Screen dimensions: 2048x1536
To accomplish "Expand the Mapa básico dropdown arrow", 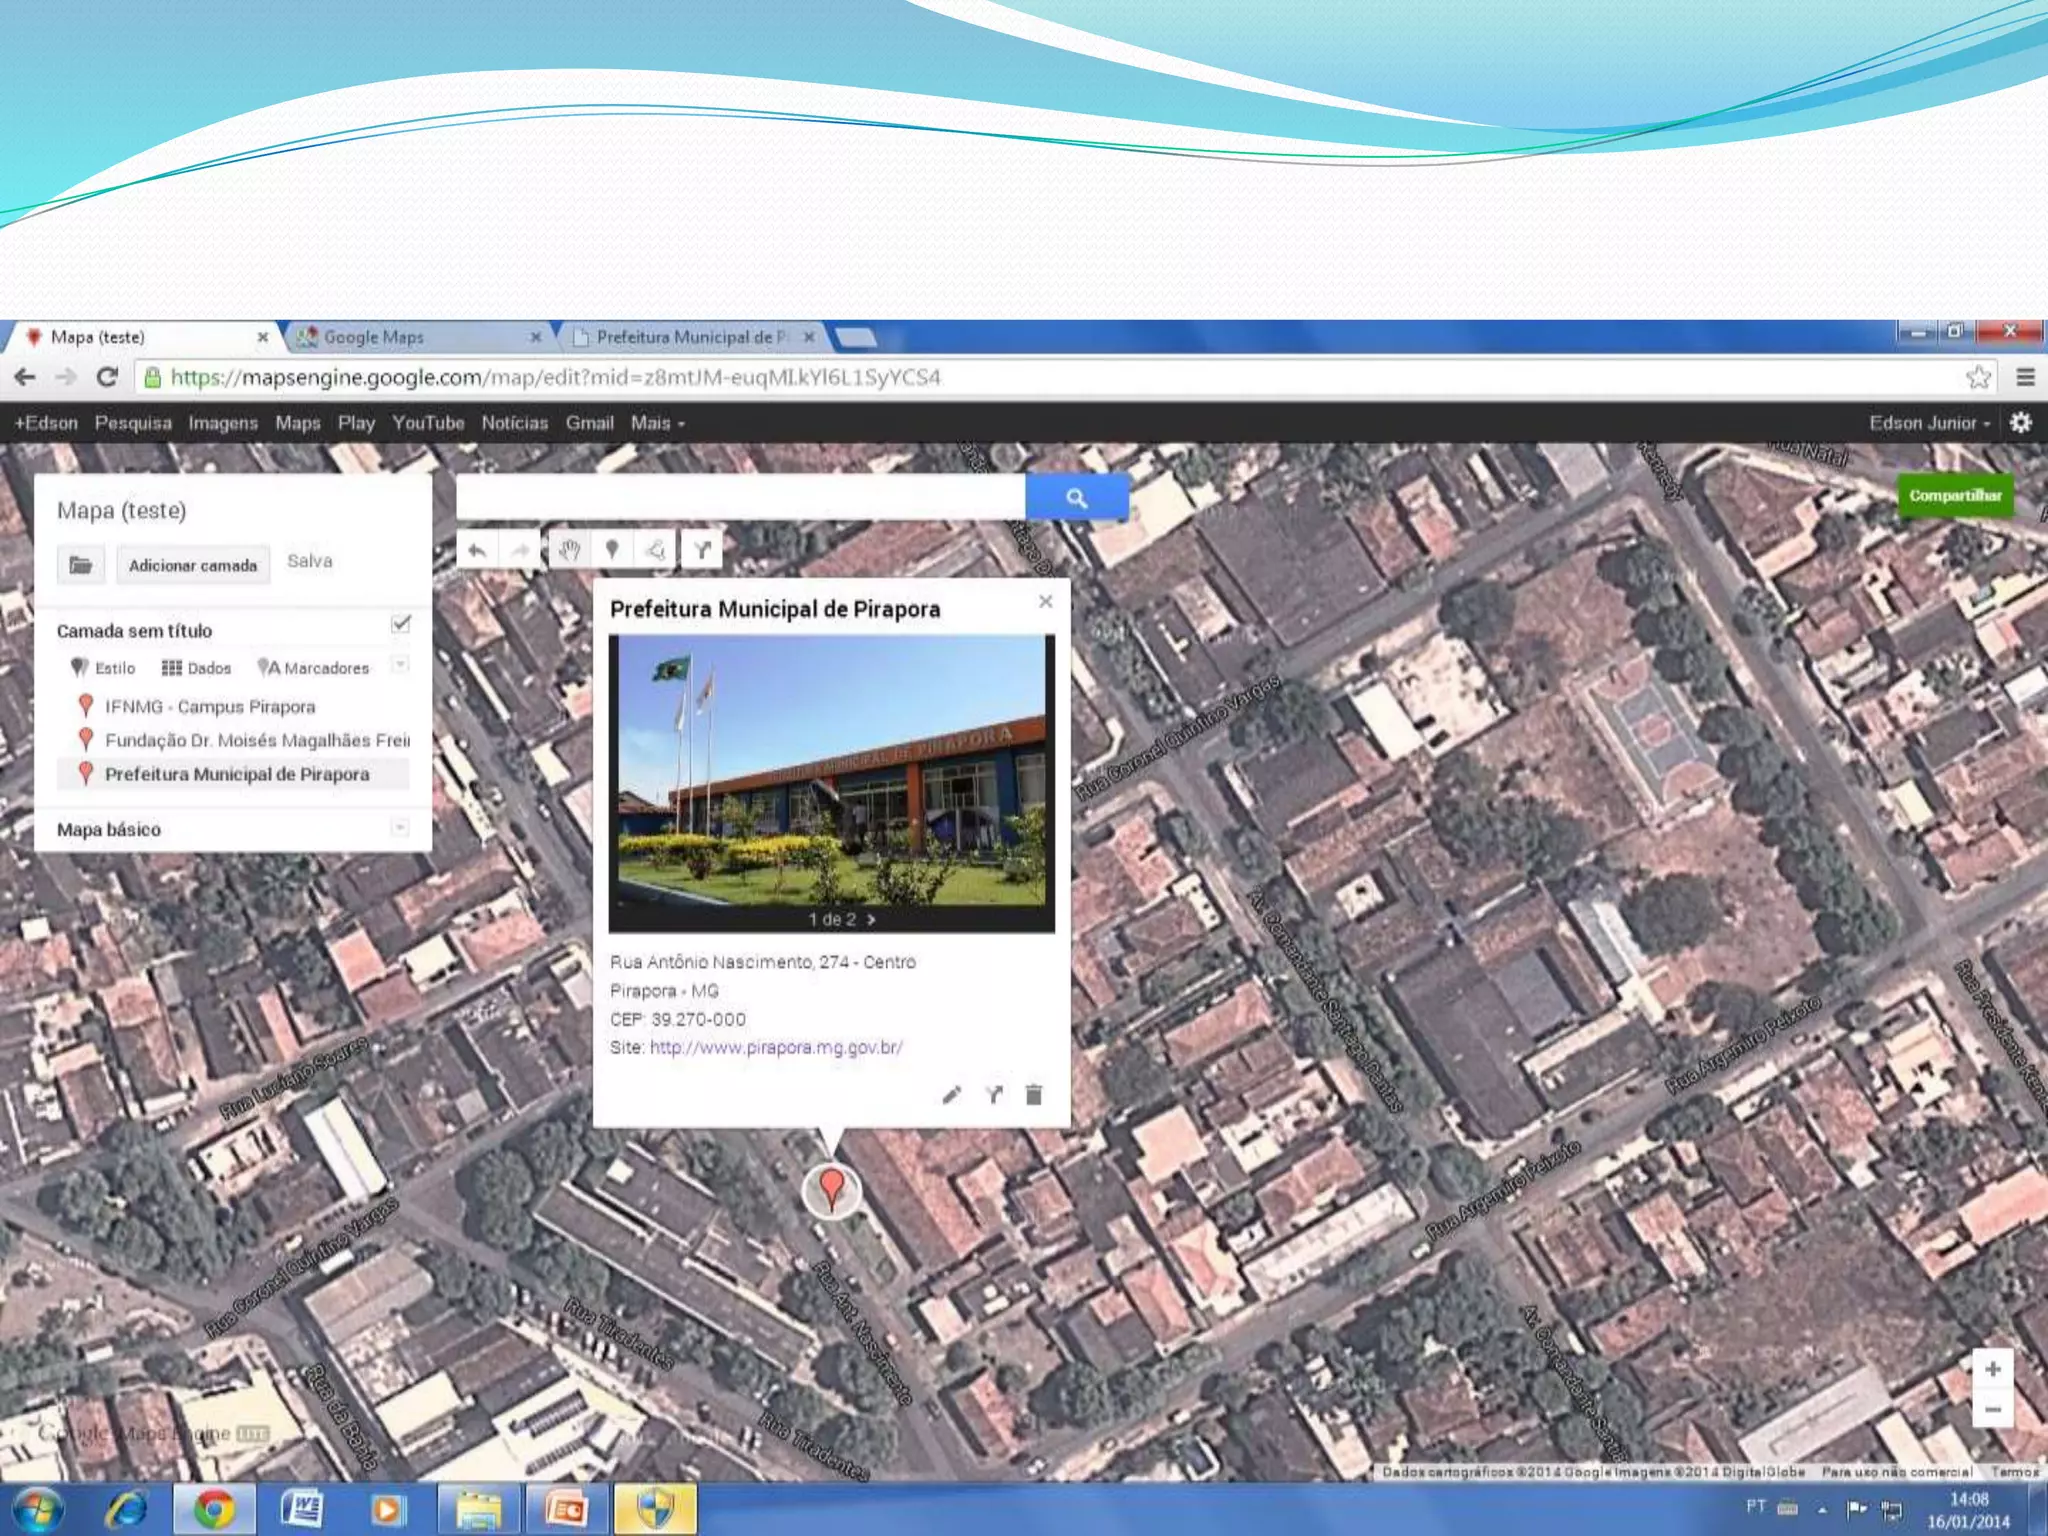I will click(400, 828).
